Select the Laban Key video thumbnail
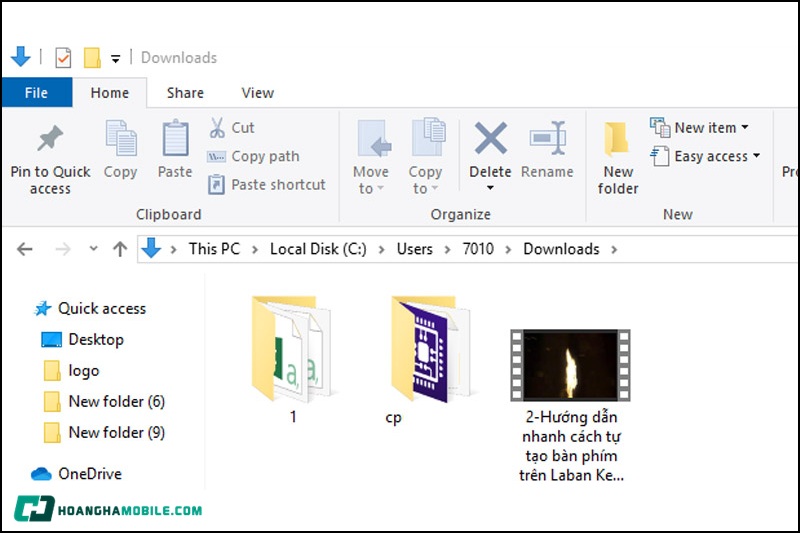The image size is (800, 533). 570,365
